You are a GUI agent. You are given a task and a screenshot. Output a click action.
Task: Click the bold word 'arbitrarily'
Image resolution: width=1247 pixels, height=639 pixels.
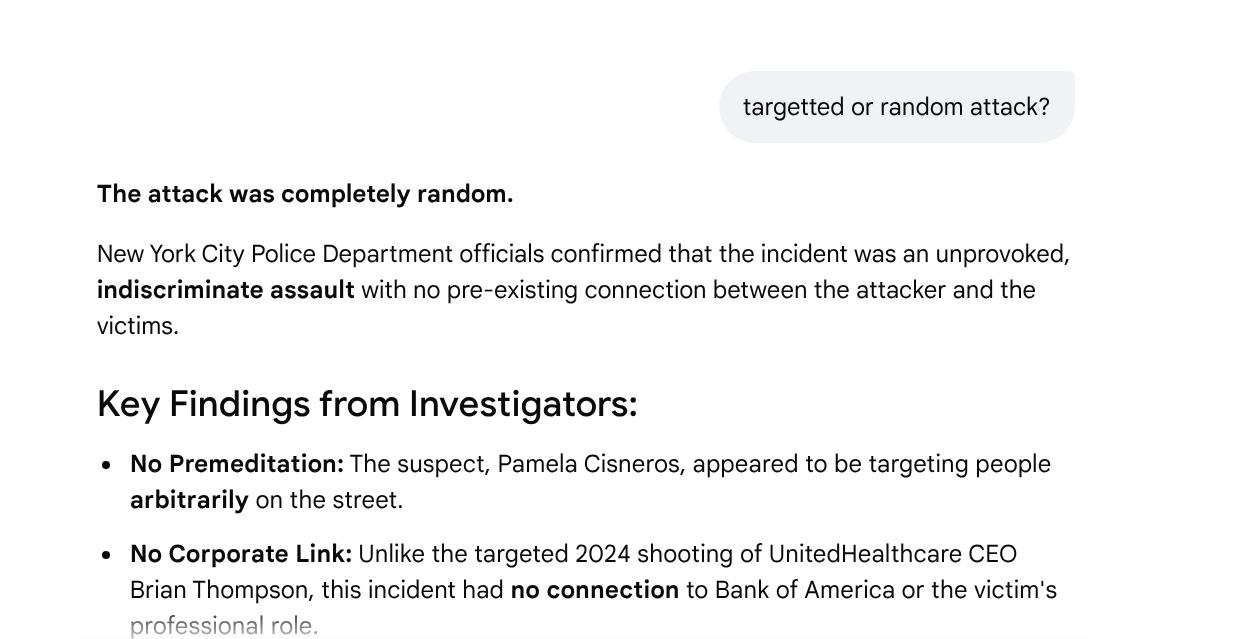[189, 500]
